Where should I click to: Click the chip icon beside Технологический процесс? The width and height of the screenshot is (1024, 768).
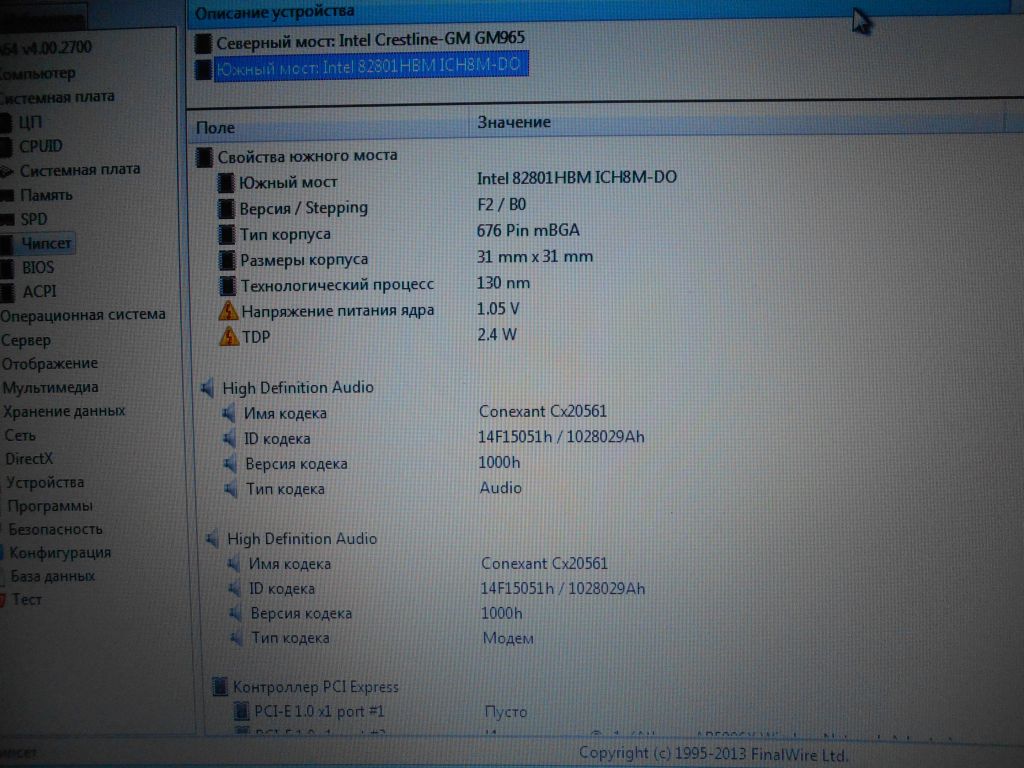point(228,285)
